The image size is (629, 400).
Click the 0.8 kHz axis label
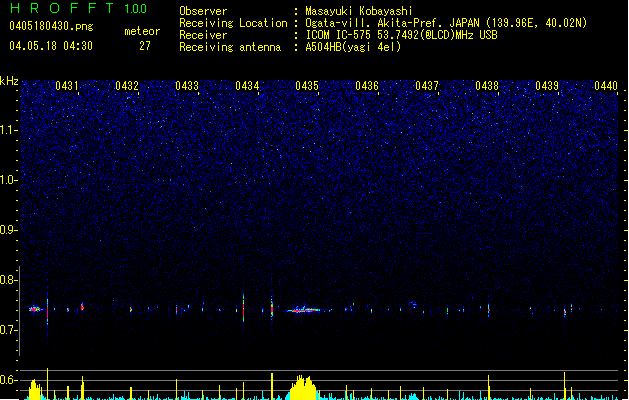tap(9, 280)
